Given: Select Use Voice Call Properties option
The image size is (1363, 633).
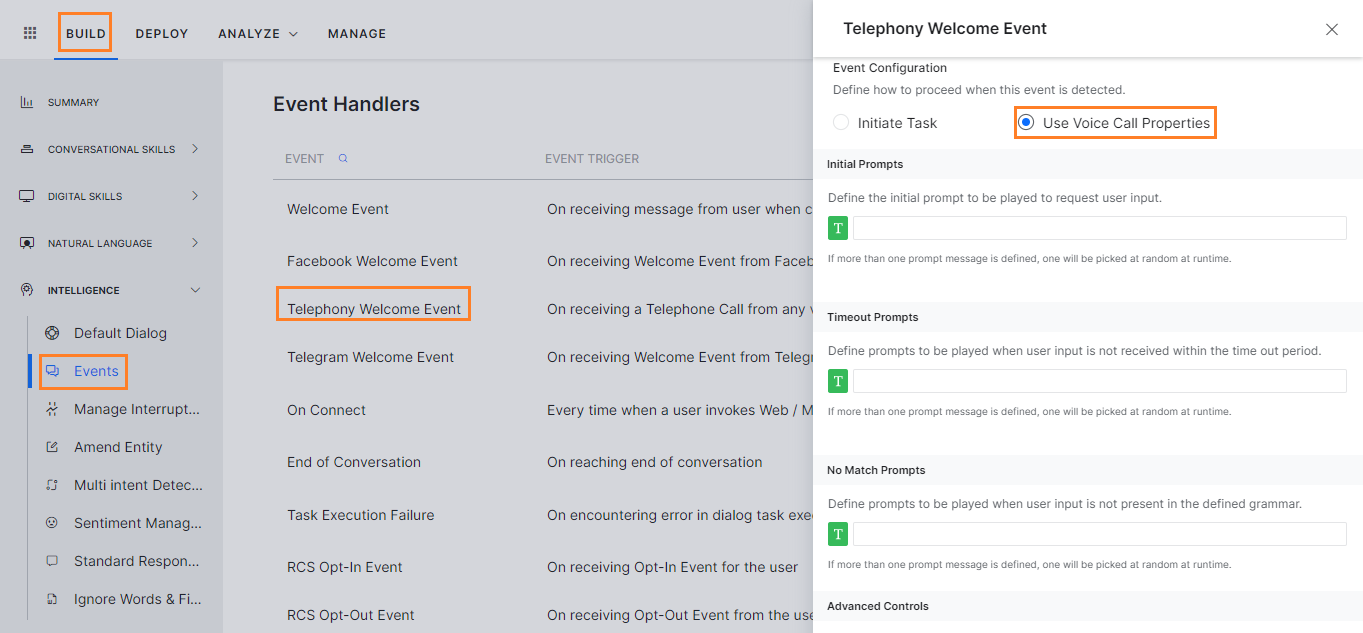Looking at the screenshot, I should (1026, 123).
